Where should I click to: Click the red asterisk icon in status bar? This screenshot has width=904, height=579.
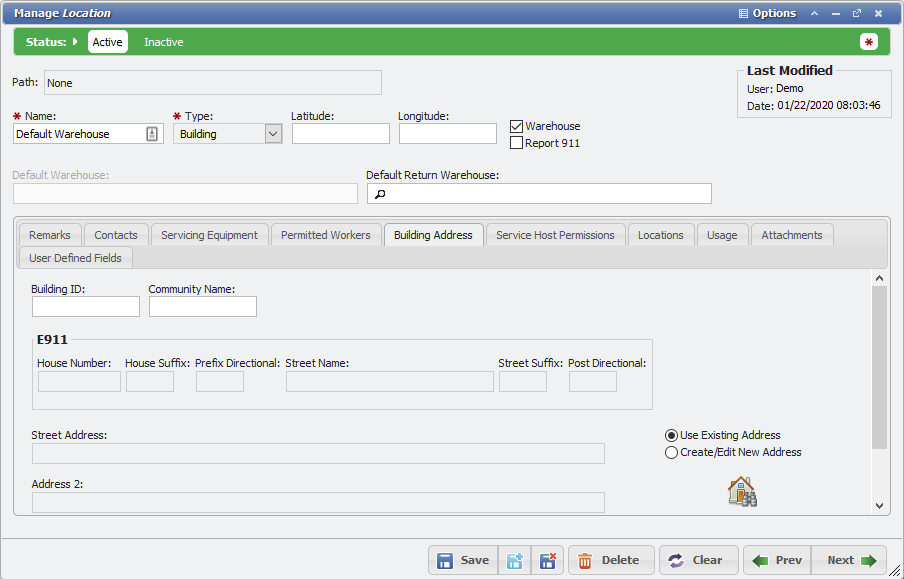[x=869, y=42]
